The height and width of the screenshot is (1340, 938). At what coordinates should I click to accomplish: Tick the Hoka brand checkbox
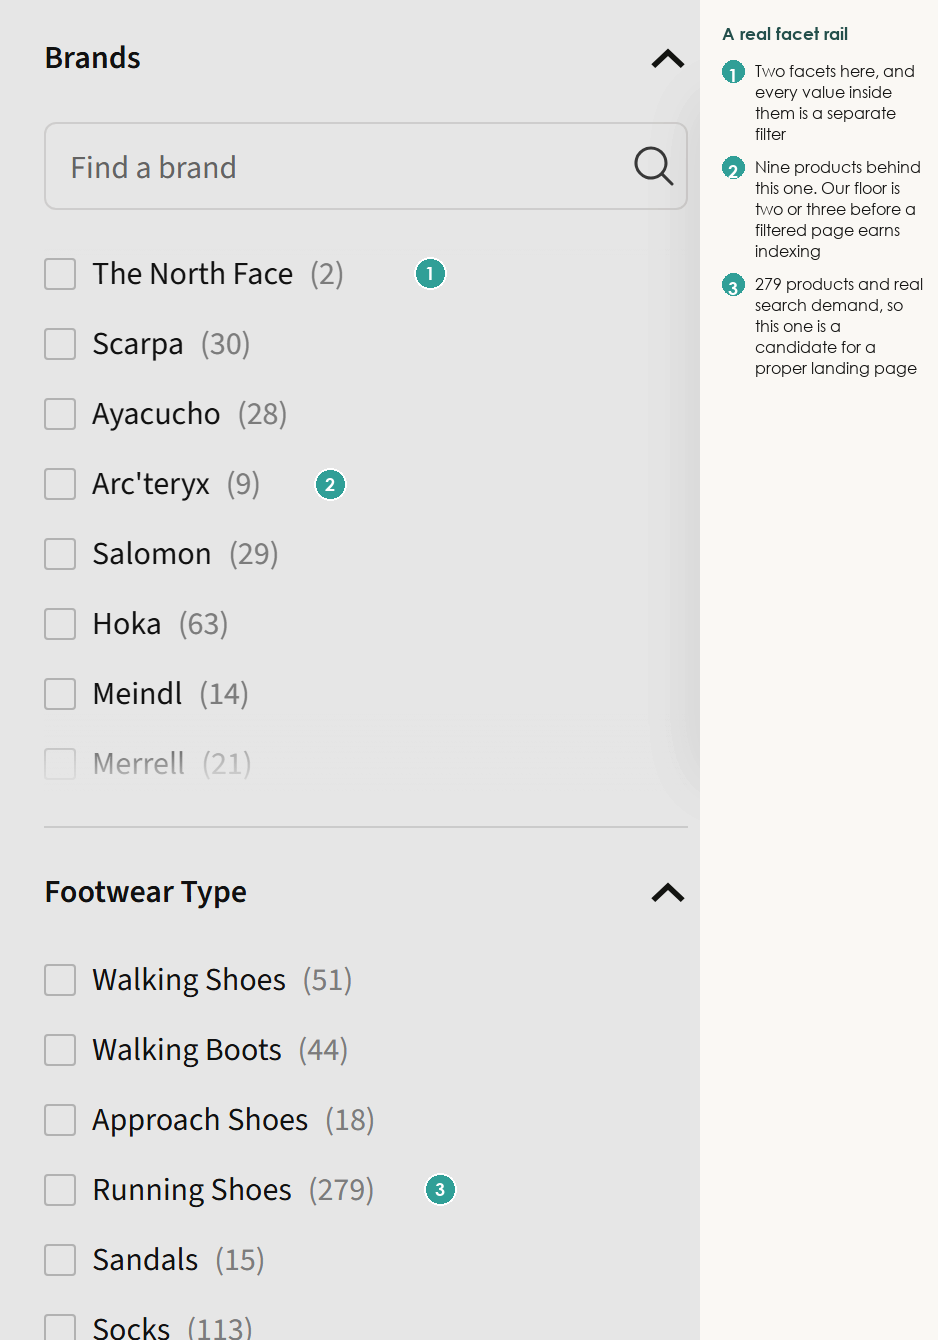click(x=60, y=624)
